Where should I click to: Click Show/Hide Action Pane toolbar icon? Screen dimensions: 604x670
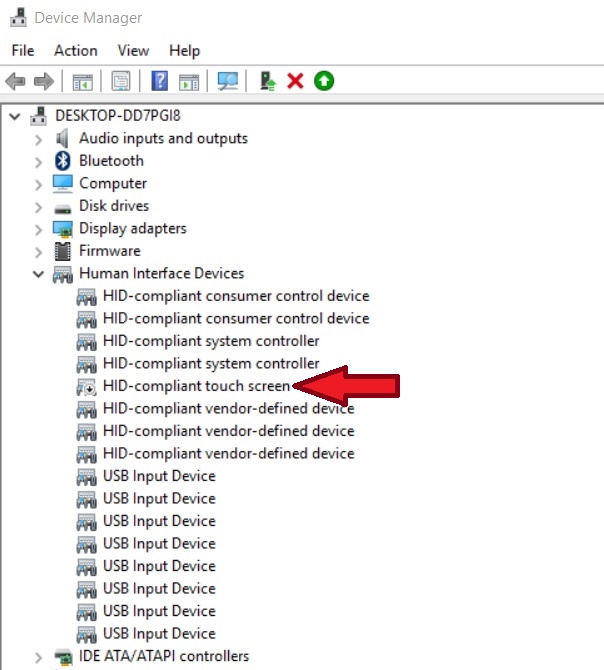[x=189, y=81]
